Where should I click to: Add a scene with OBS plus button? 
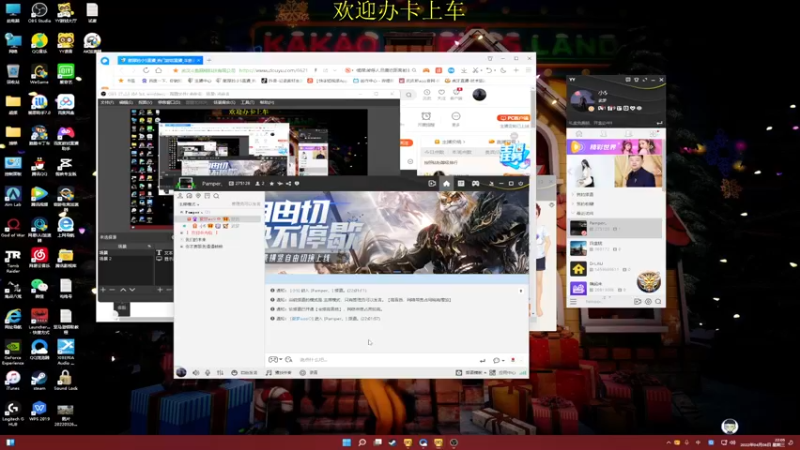pyautogui.click(x=103, y=290)
